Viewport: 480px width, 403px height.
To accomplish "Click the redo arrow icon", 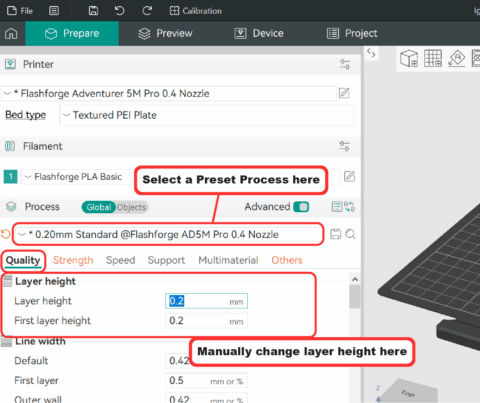I will [x=147, y=11].
